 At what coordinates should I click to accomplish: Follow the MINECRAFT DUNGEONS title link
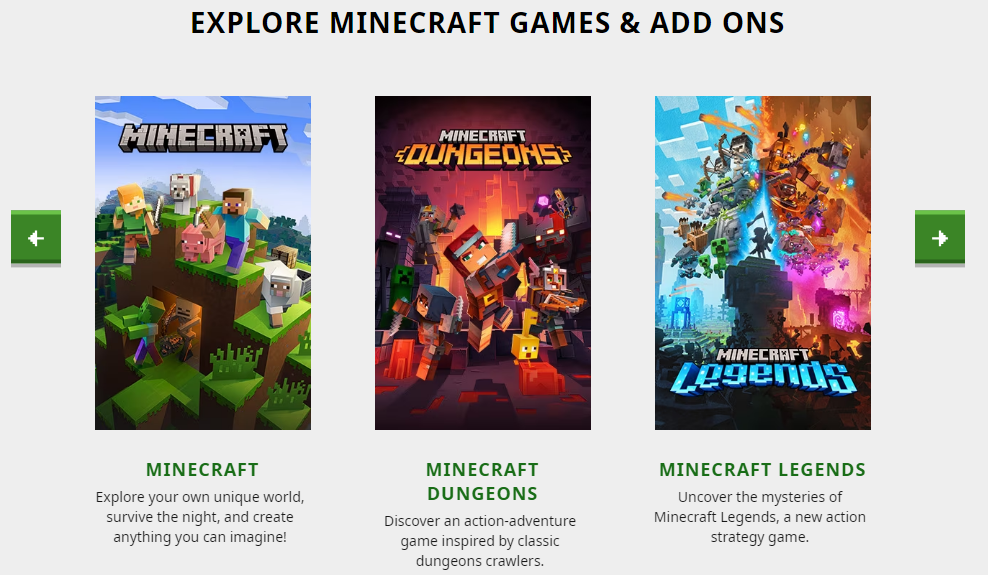coord(483,482)
